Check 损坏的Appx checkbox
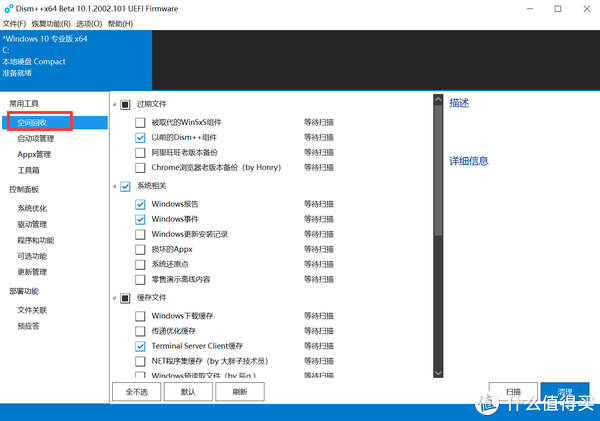The width and height of the screenshot is (600, 421). [140, 250]
